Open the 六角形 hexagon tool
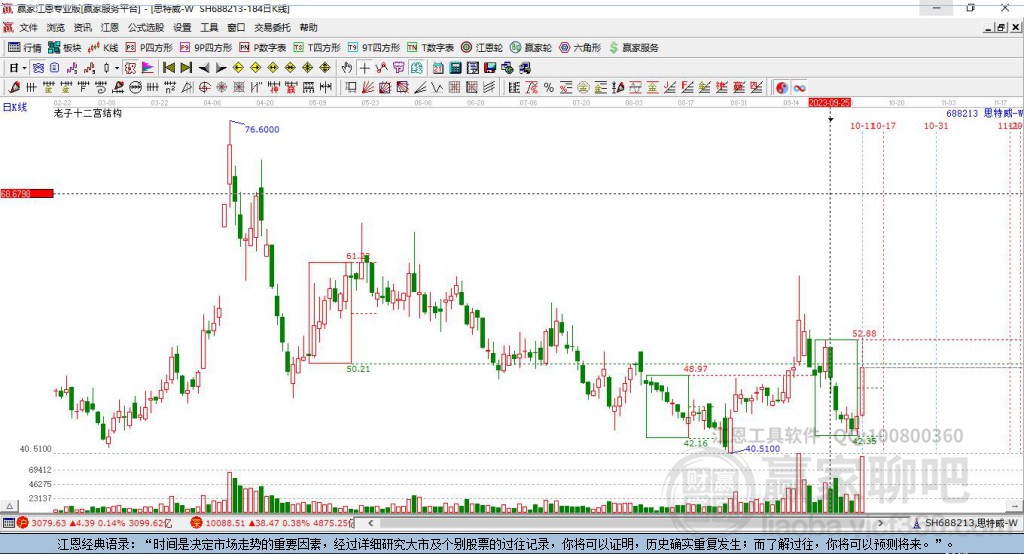 pyautogui.click(x=580, y=48)
